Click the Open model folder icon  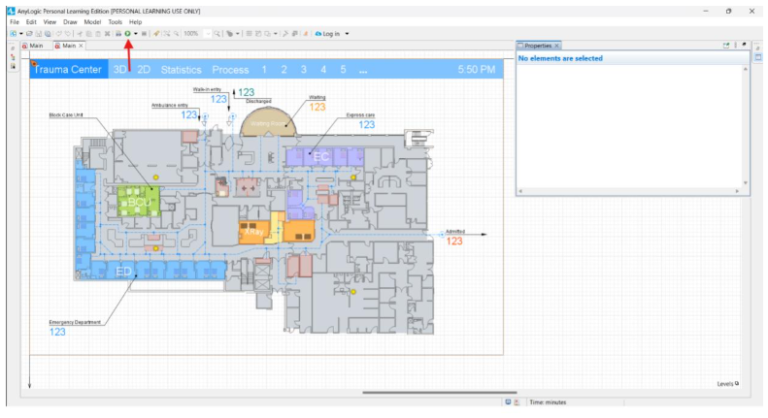(x=29, y=34)
